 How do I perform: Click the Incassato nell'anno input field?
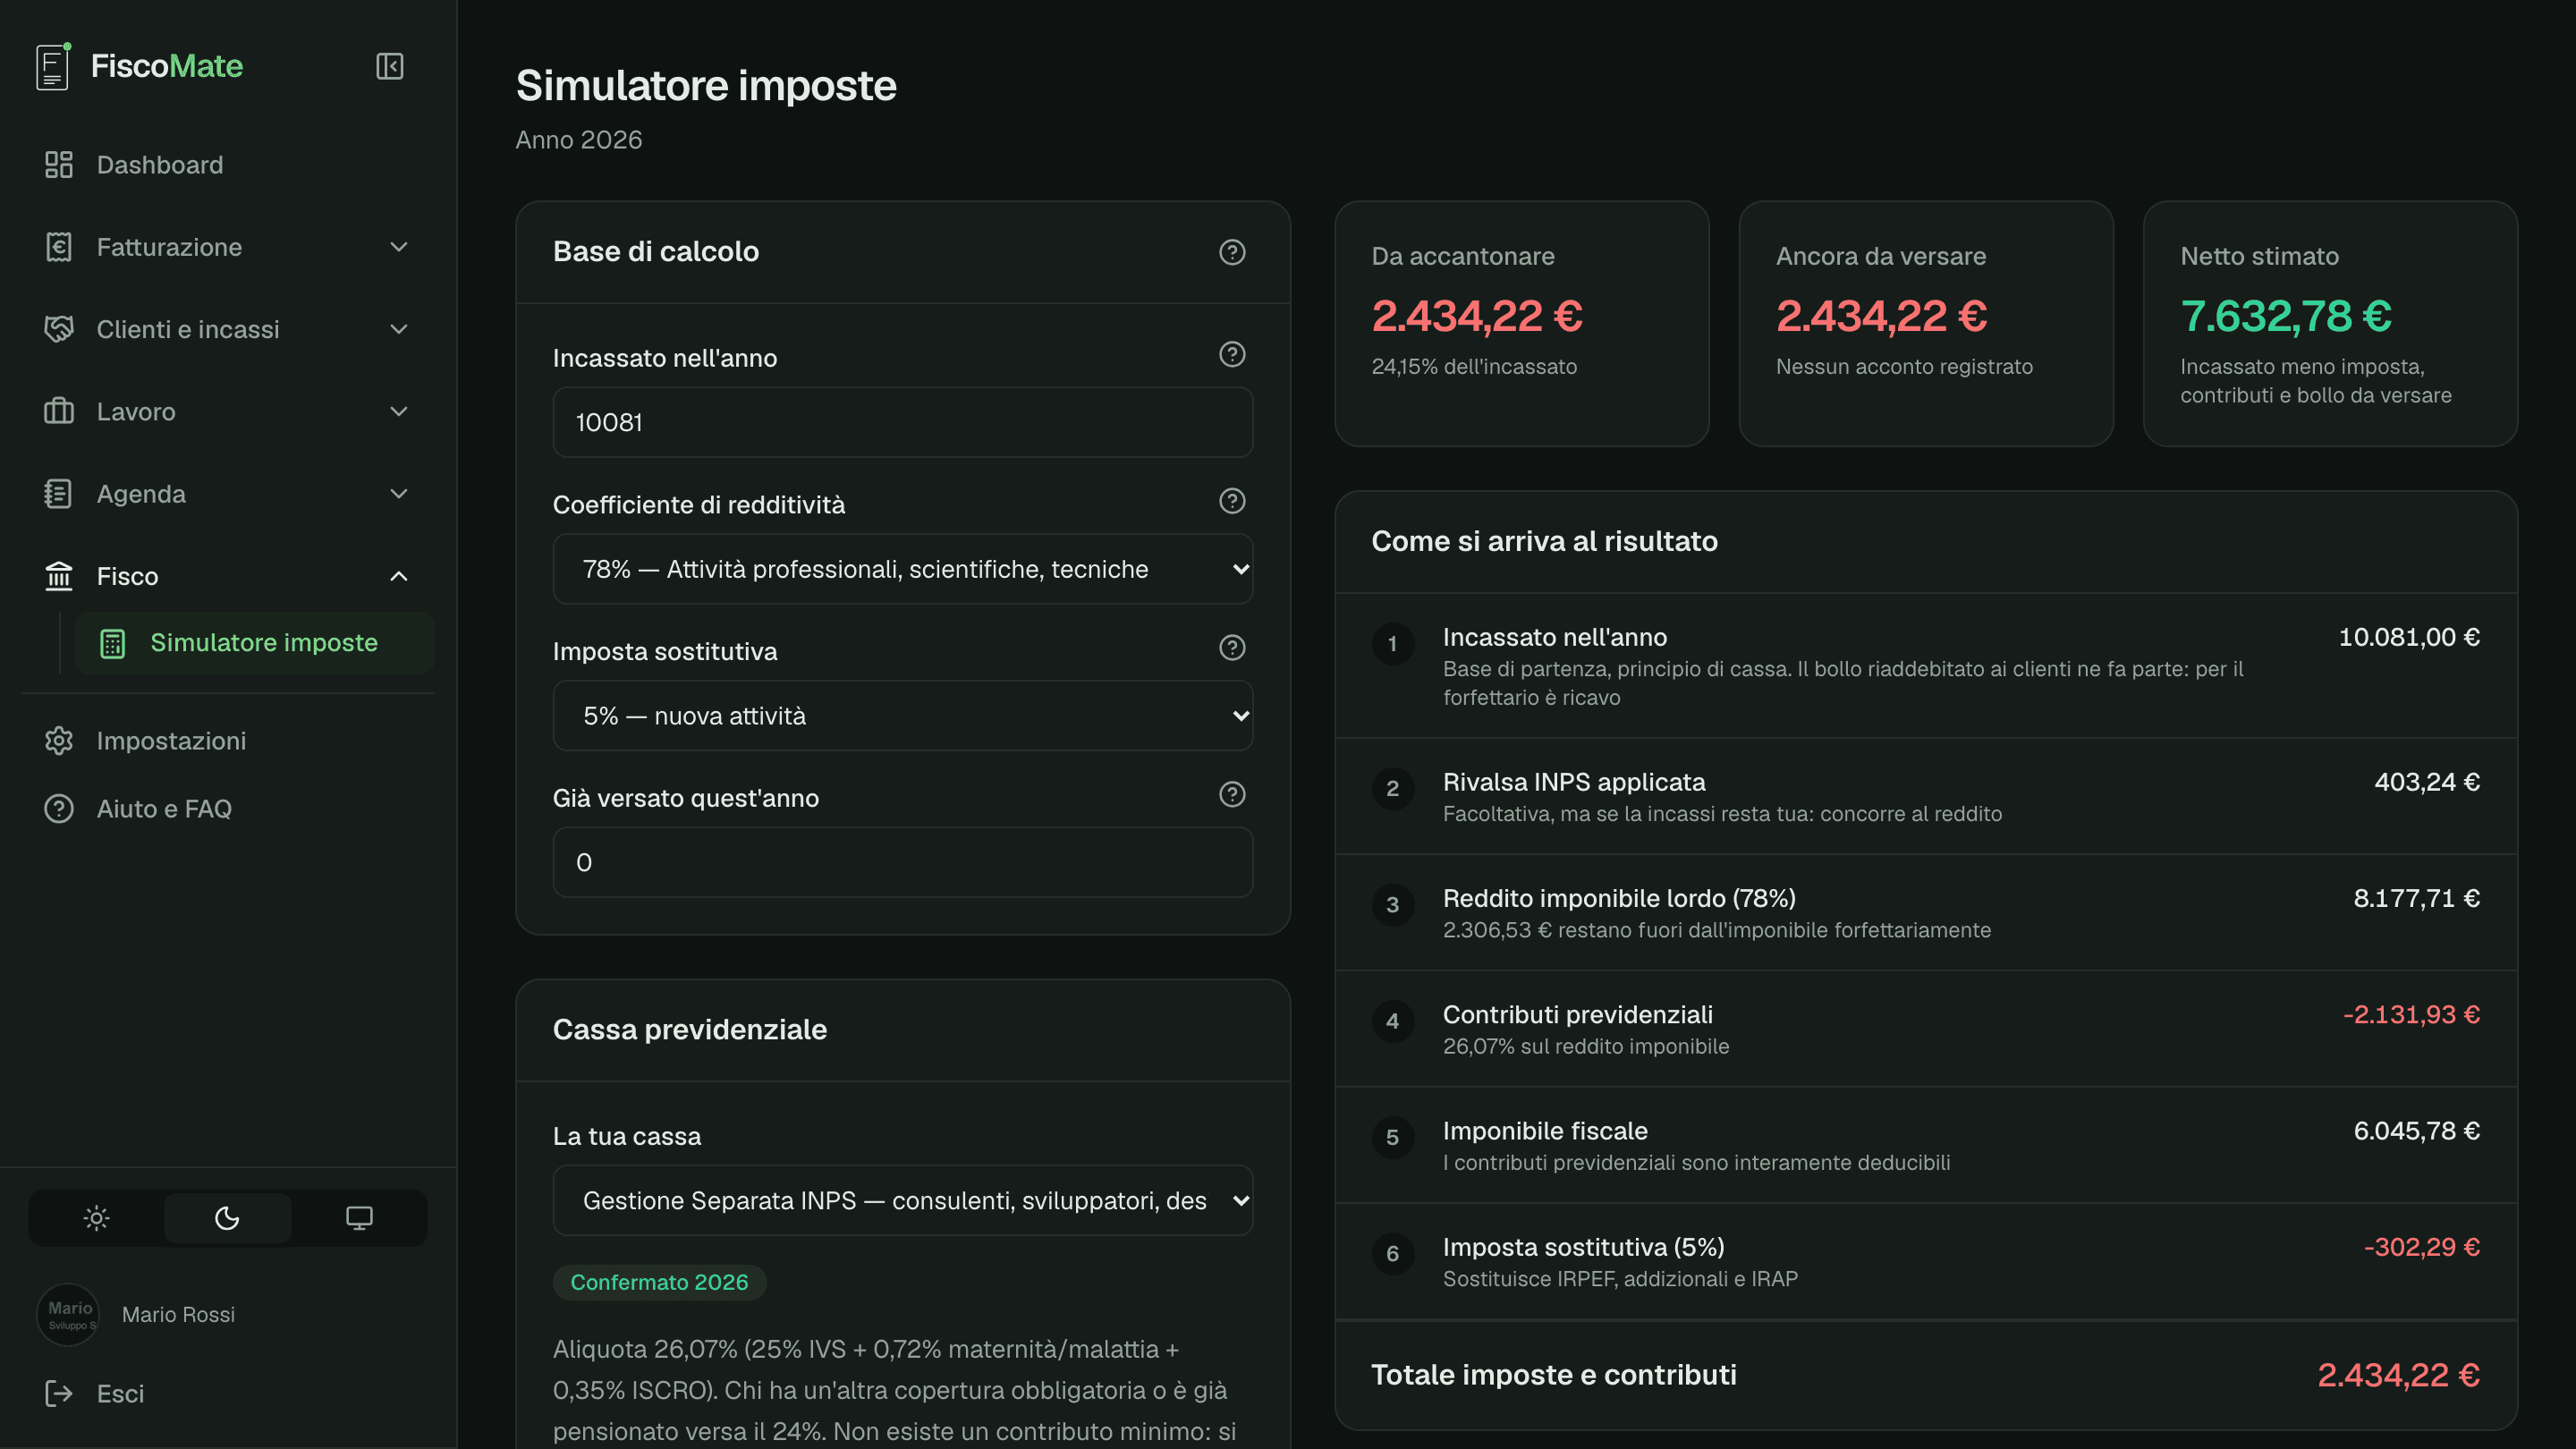(x=903, y=423)
